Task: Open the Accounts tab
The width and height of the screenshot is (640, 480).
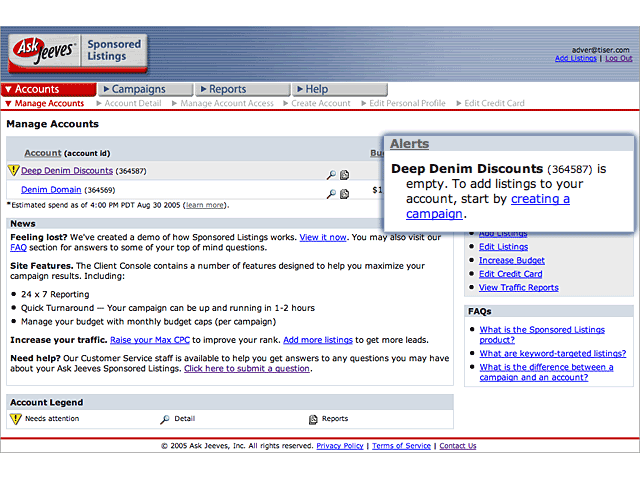Action: [49, 89]
